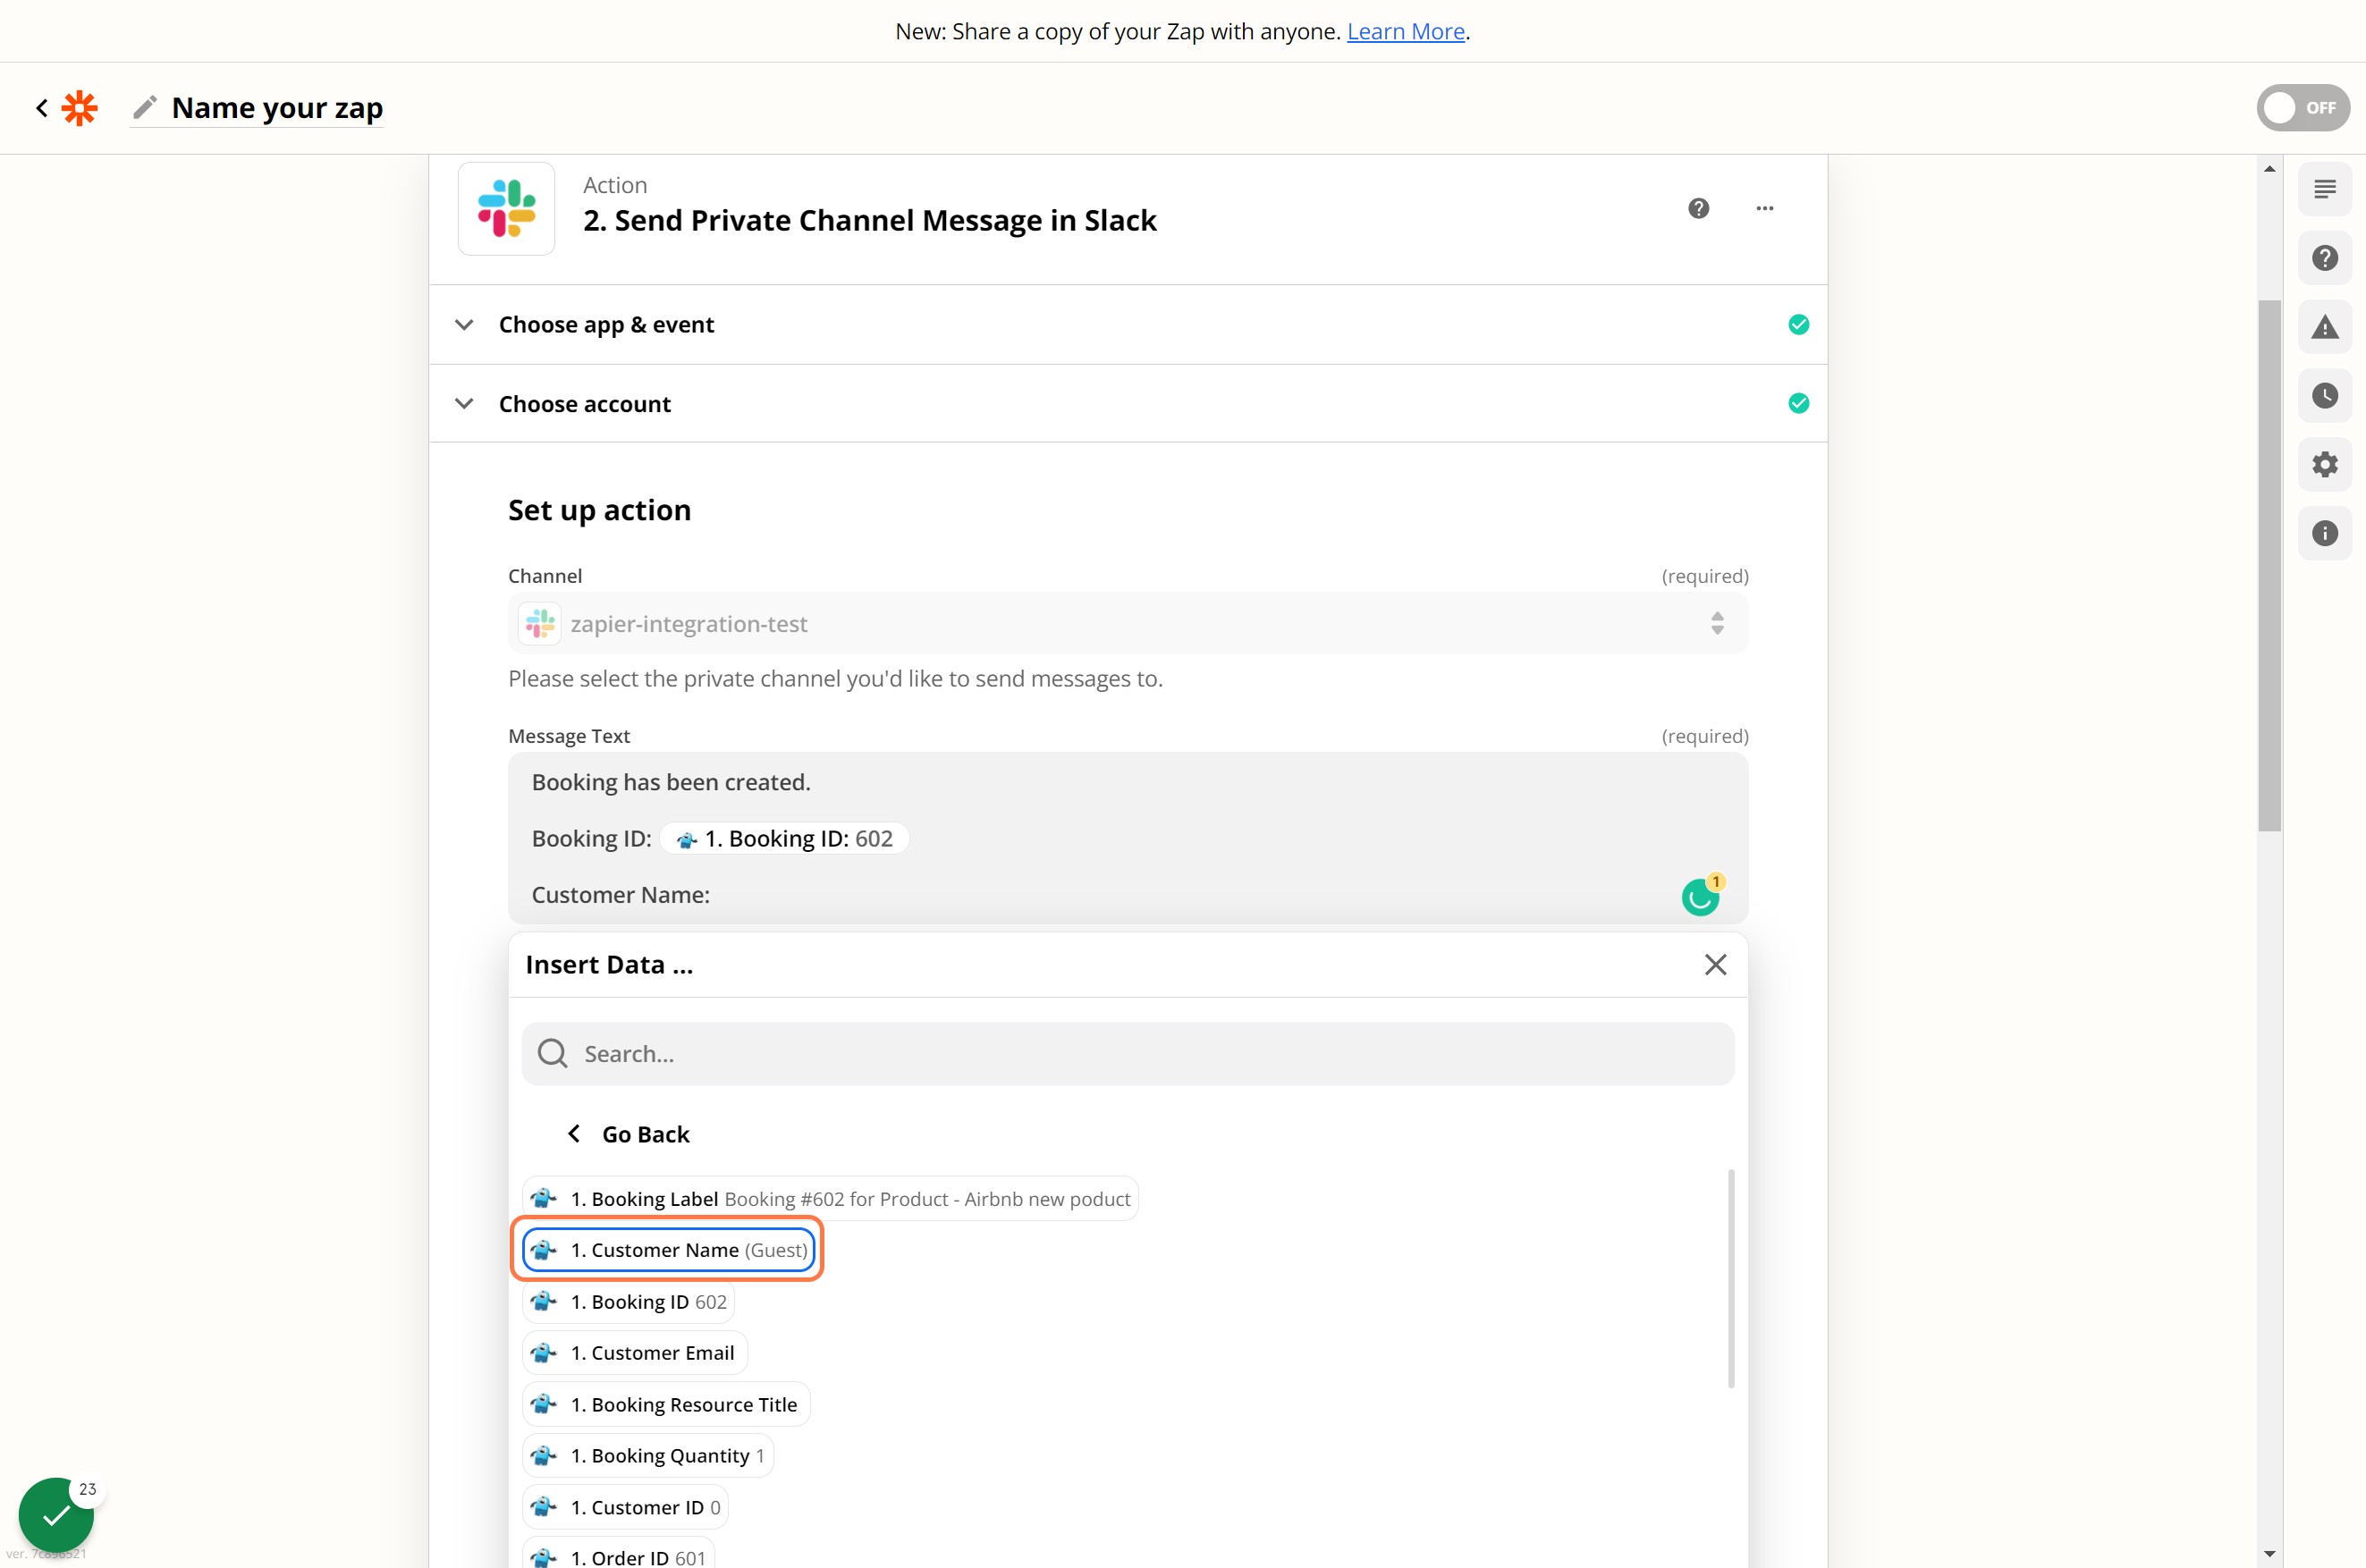
Task: Select the Booking ID 602 option
Action: pos(628,1301)
